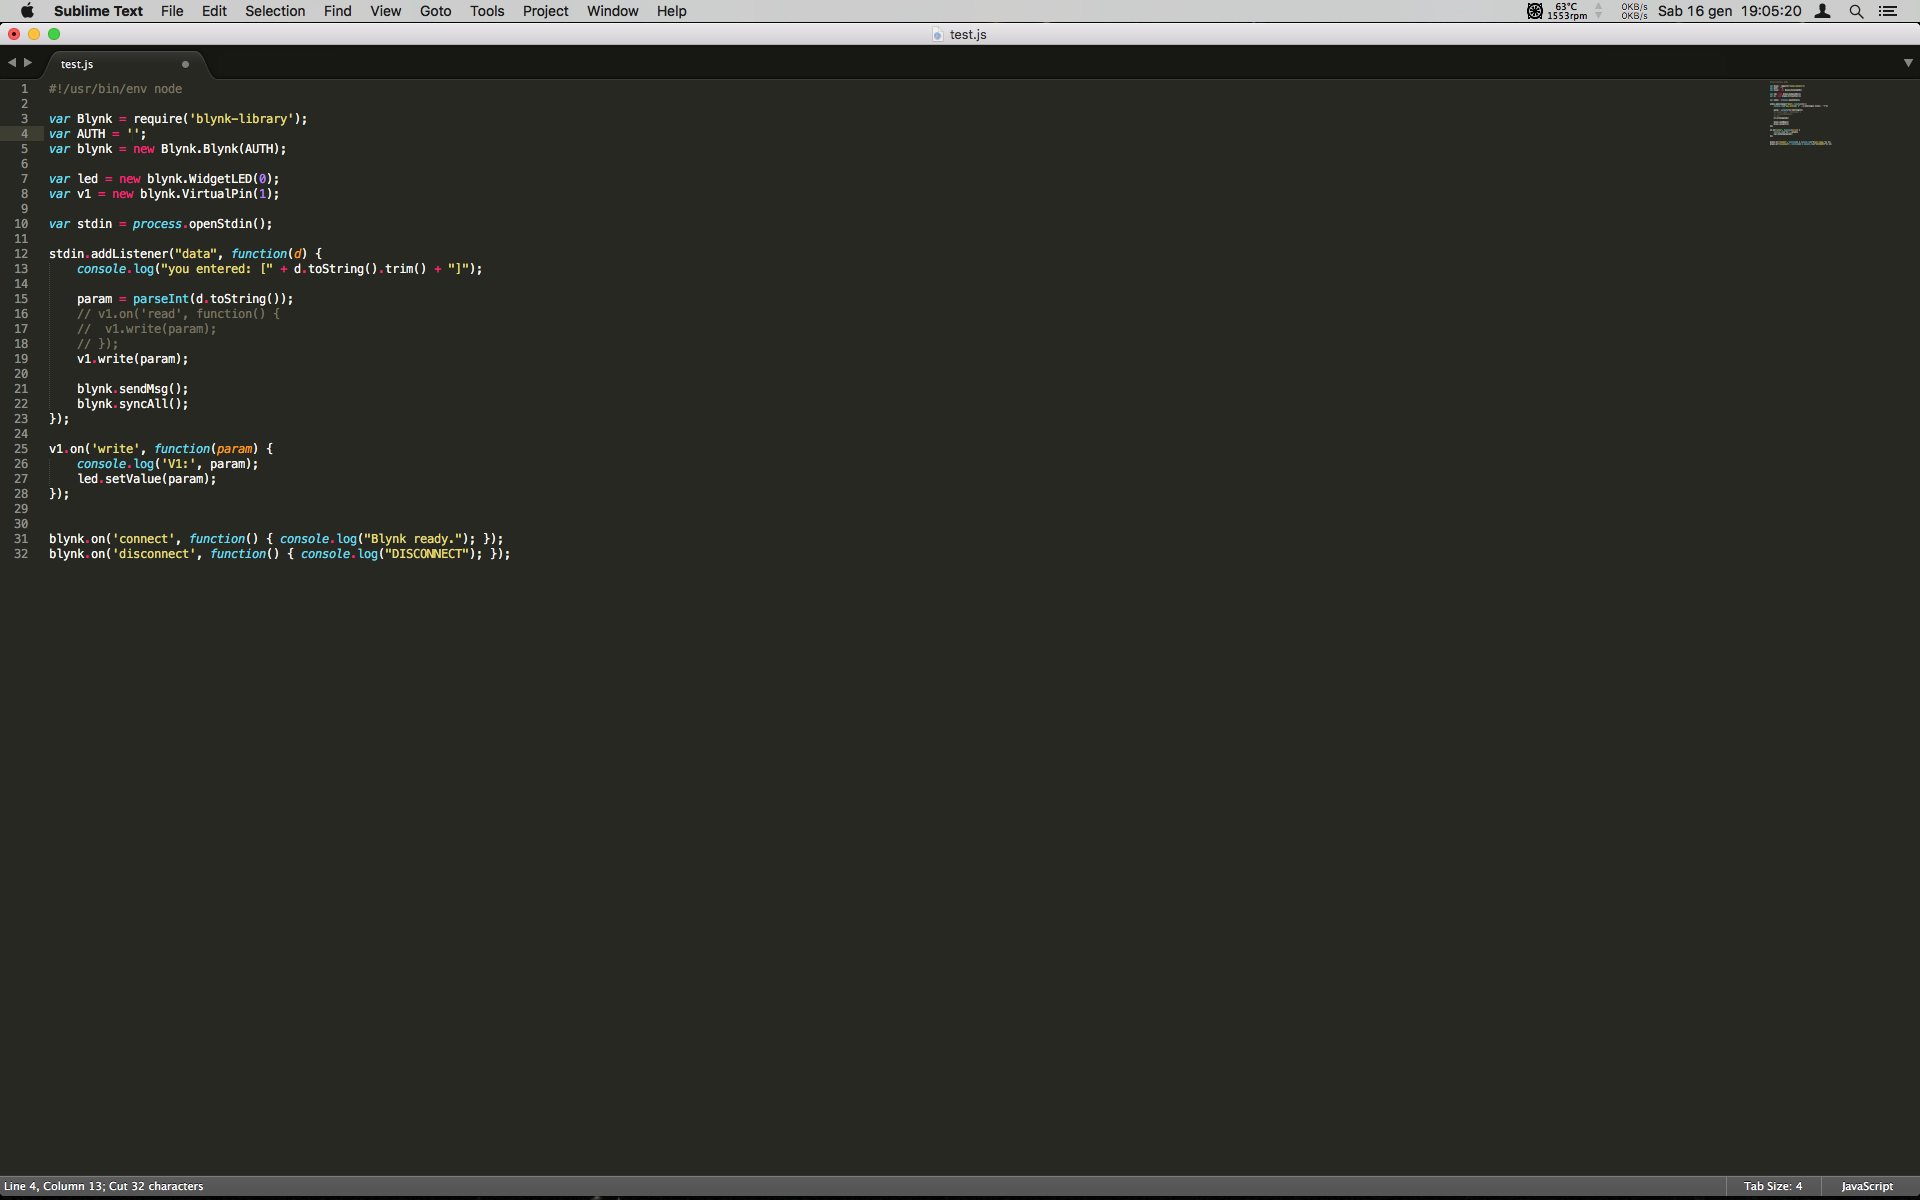Click line number 12 in the gutter
Image resolution: width=1920 pixels, height=1200 pixels.
21,254
